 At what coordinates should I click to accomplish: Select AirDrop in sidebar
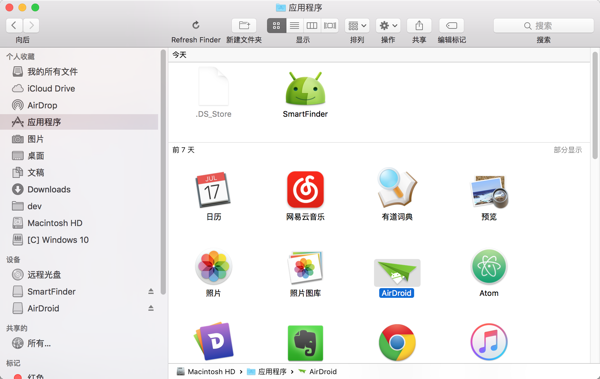tap(79, 105)
